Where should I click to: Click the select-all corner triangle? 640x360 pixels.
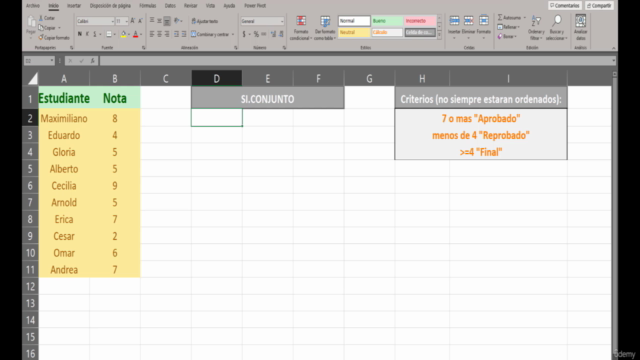pos(33,78)
